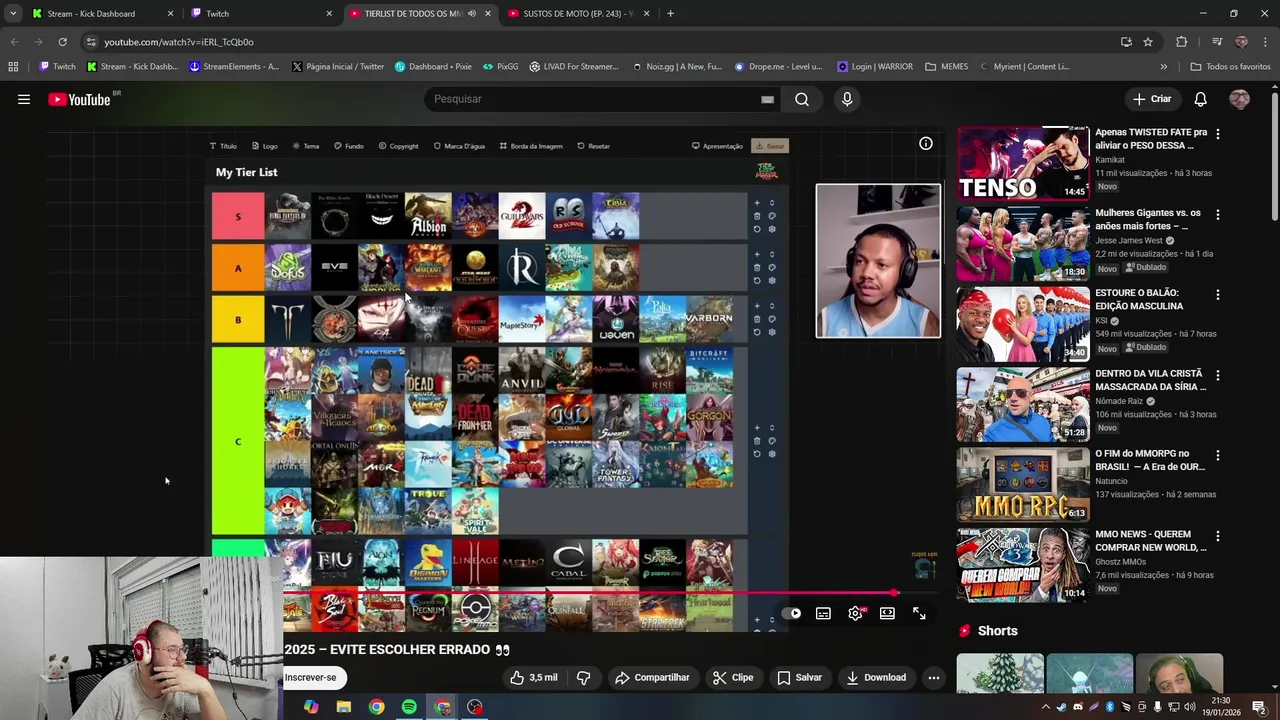This screenshot has width=1280, height=720.
Task: Open ESTOURE O BALÃO thumbnail
Action: click(1023, 323)
